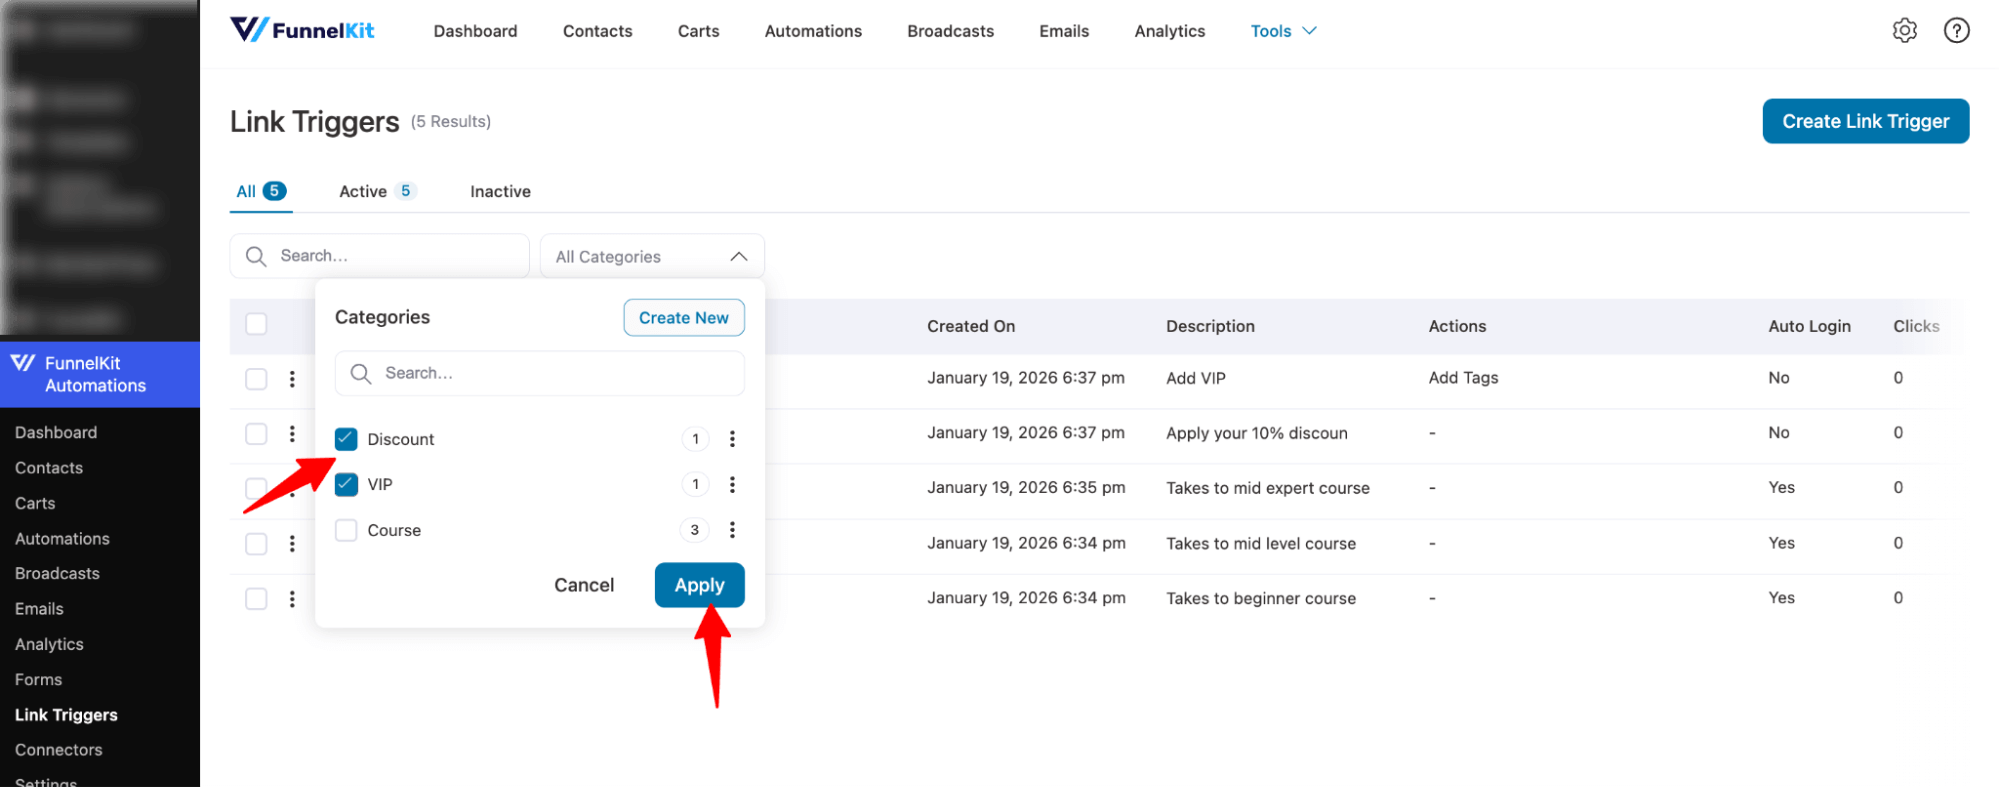The image size is (1999, 787).
Task: Apply the selected category filters
Action: pyautogui.click(x=699, y=585)
